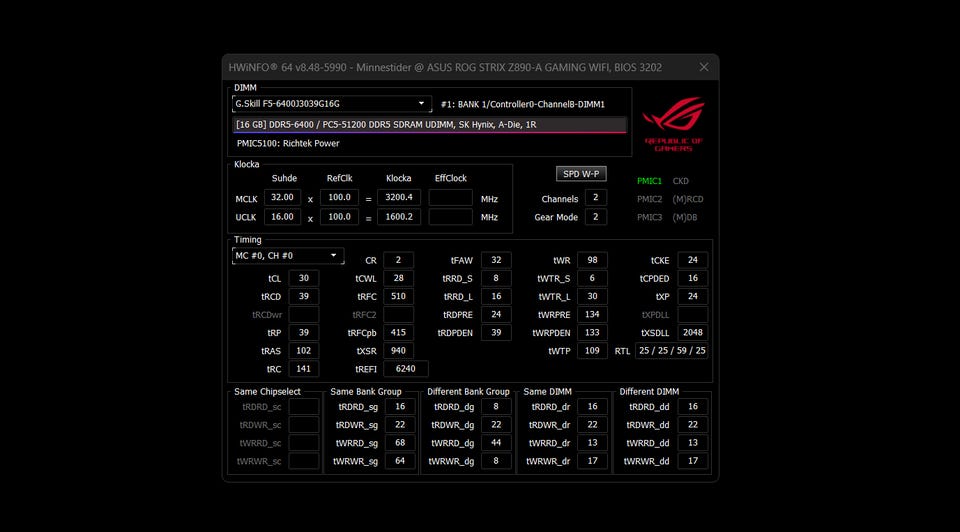Click the tFAW value 32
This screenshot has height=532, width=960.
point(496,260)
